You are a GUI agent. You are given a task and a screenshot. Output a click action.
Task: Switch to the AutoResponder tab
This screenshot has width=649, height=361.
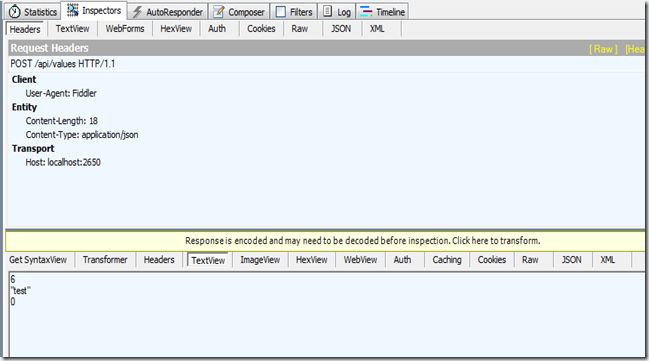pos(168,12)
